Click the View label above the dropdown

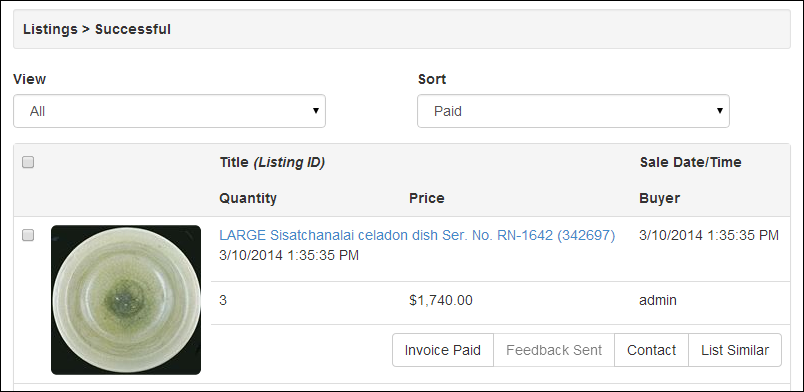29,79
